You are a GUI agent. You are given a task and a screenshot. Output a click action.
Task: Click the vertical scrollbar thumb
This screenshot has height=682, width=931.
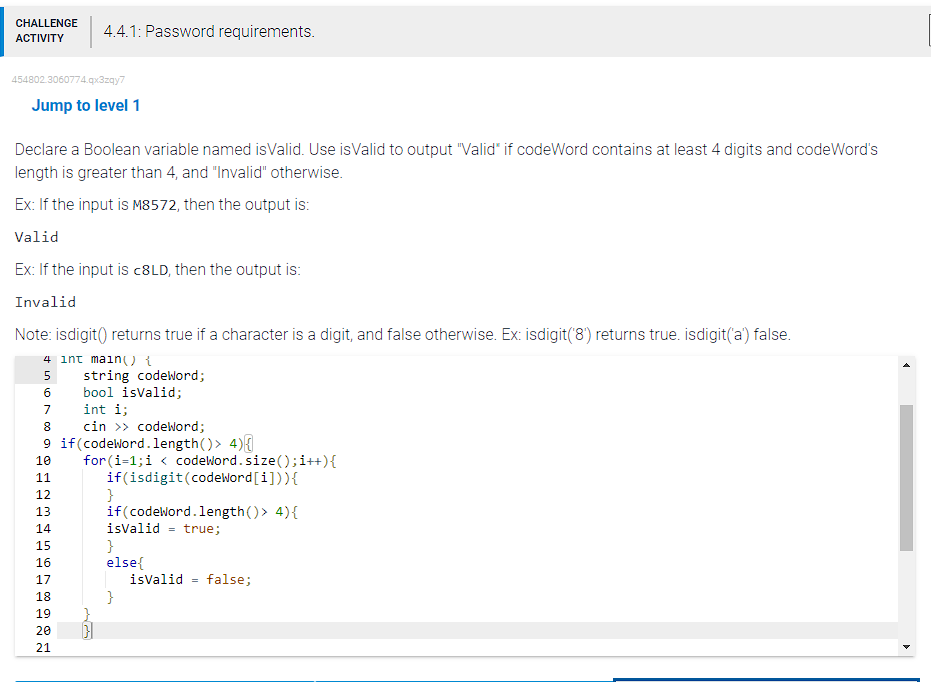point(907,470)
